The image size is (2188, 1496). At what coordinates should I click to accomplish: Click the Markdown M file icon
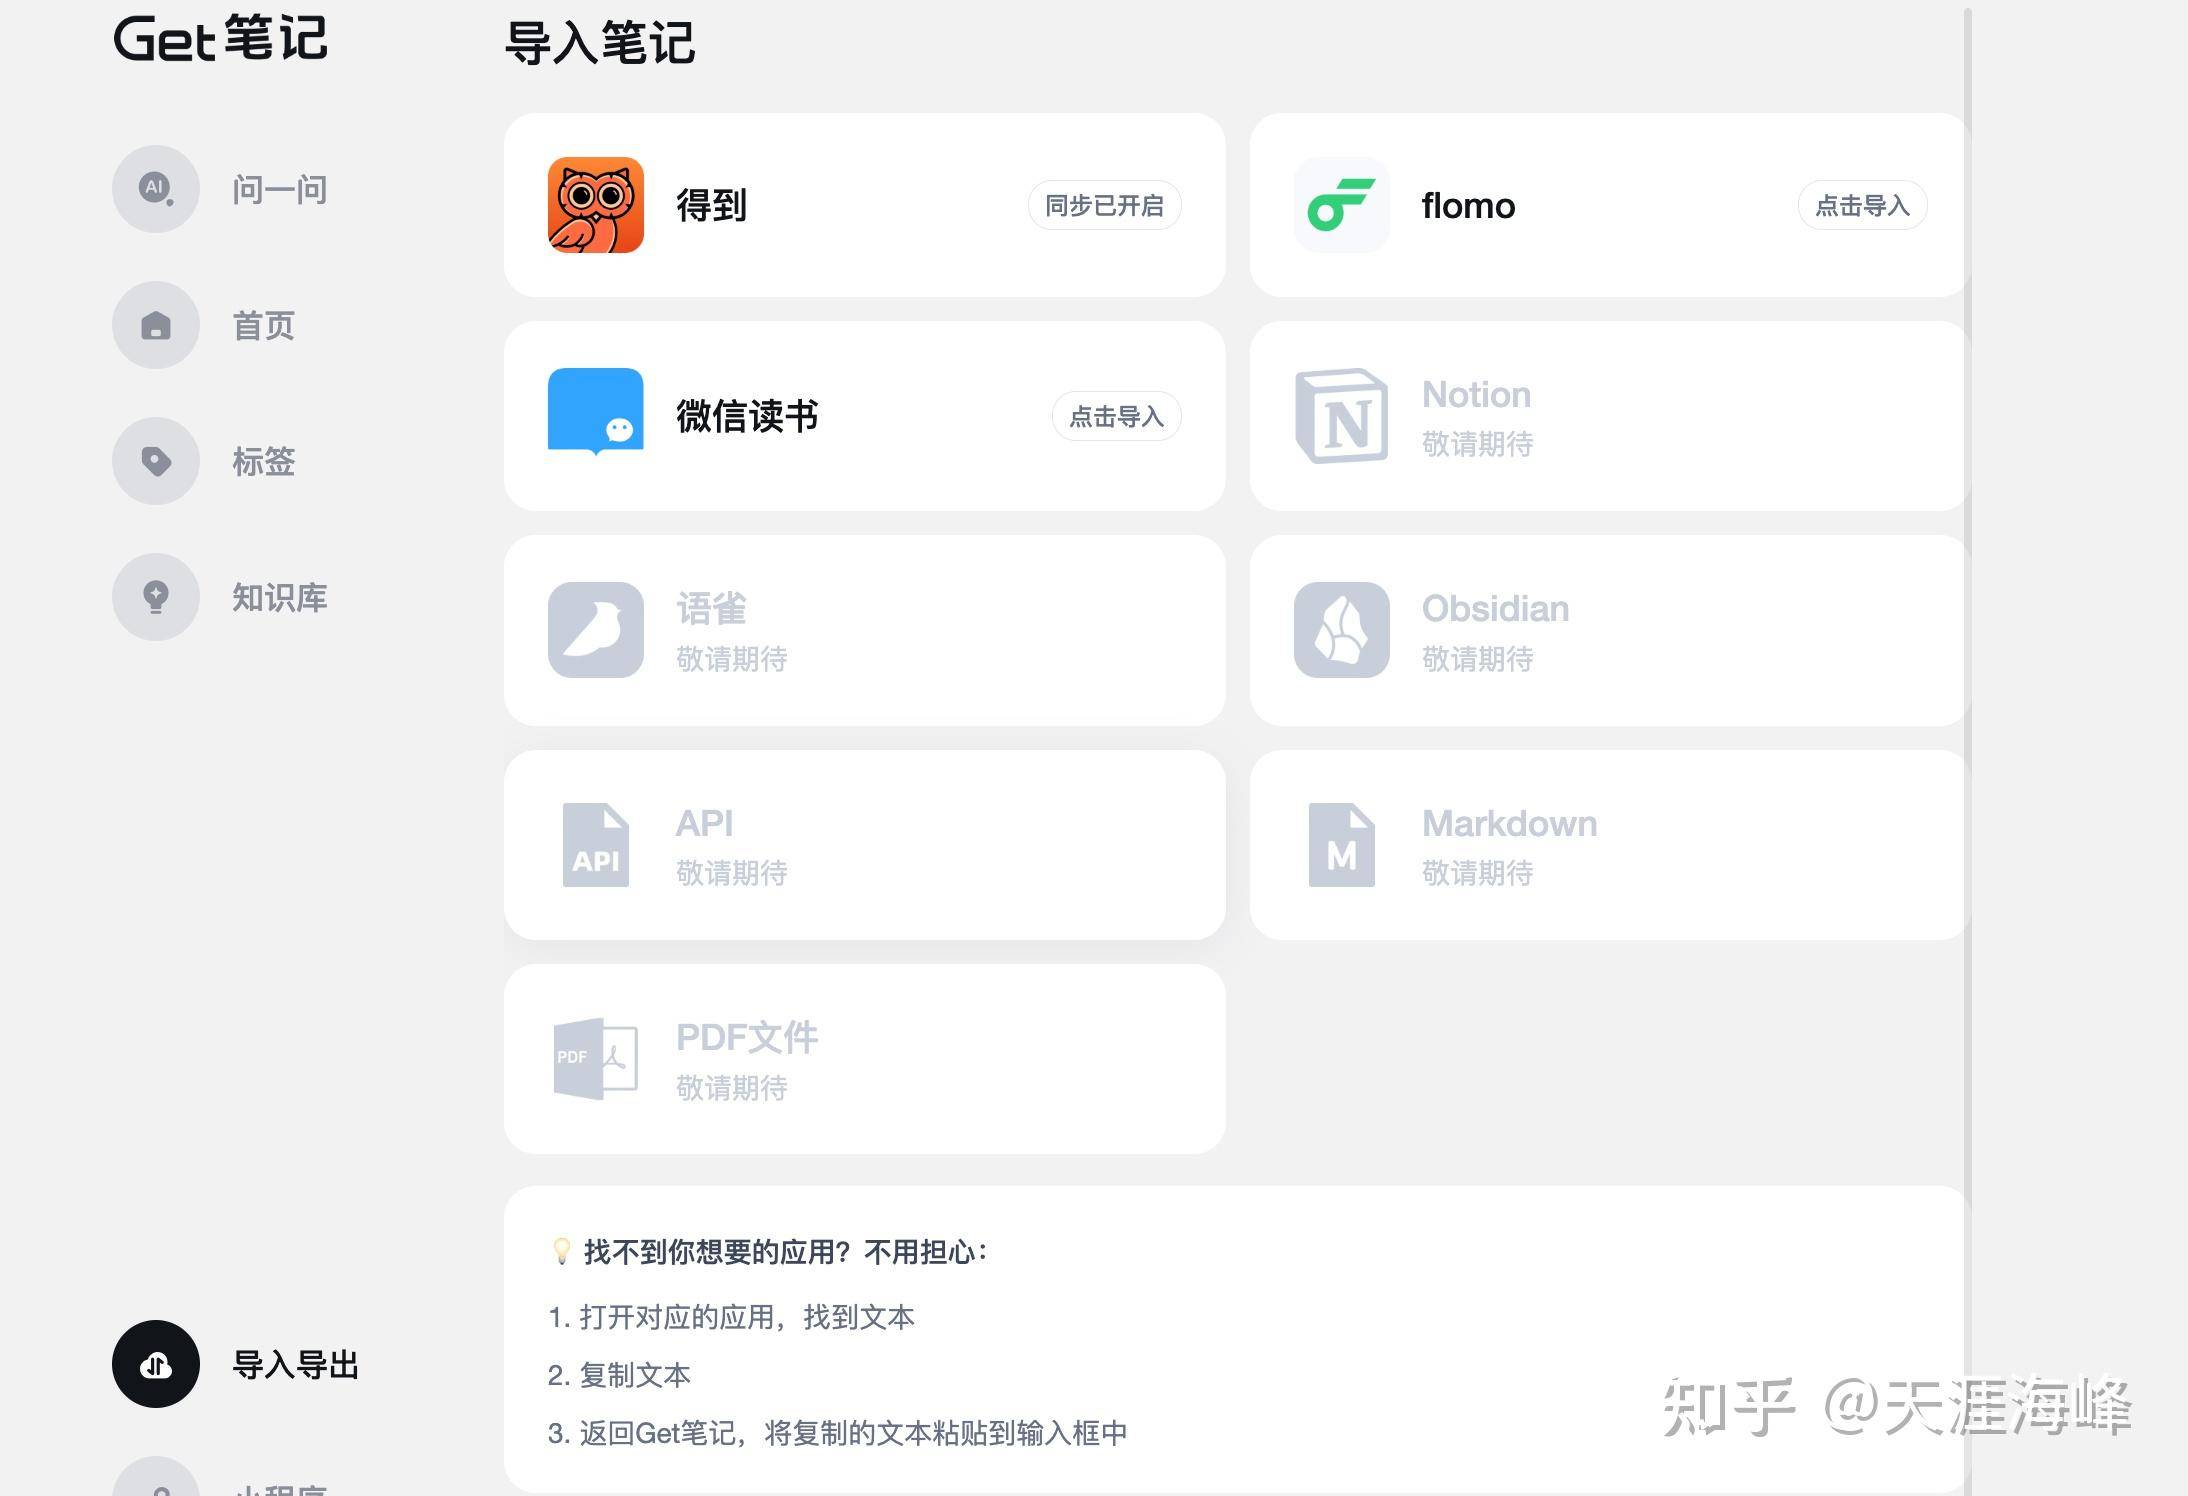(x=1342, y=845)
